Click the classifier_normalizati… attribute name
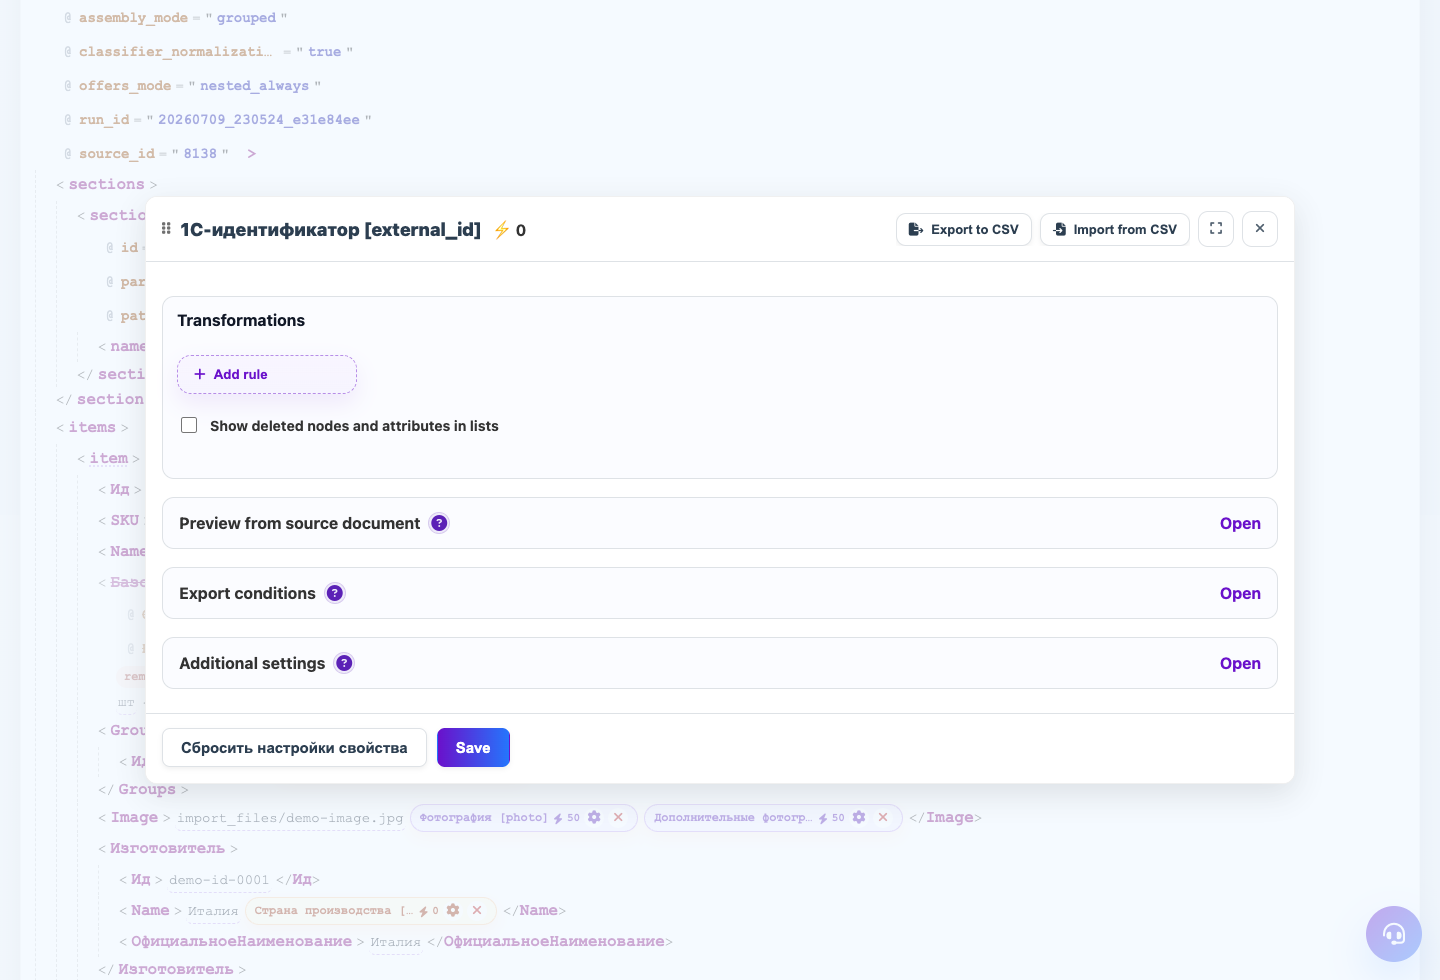The height and width of the screenshot is (980, 1440). click(175, 51)
